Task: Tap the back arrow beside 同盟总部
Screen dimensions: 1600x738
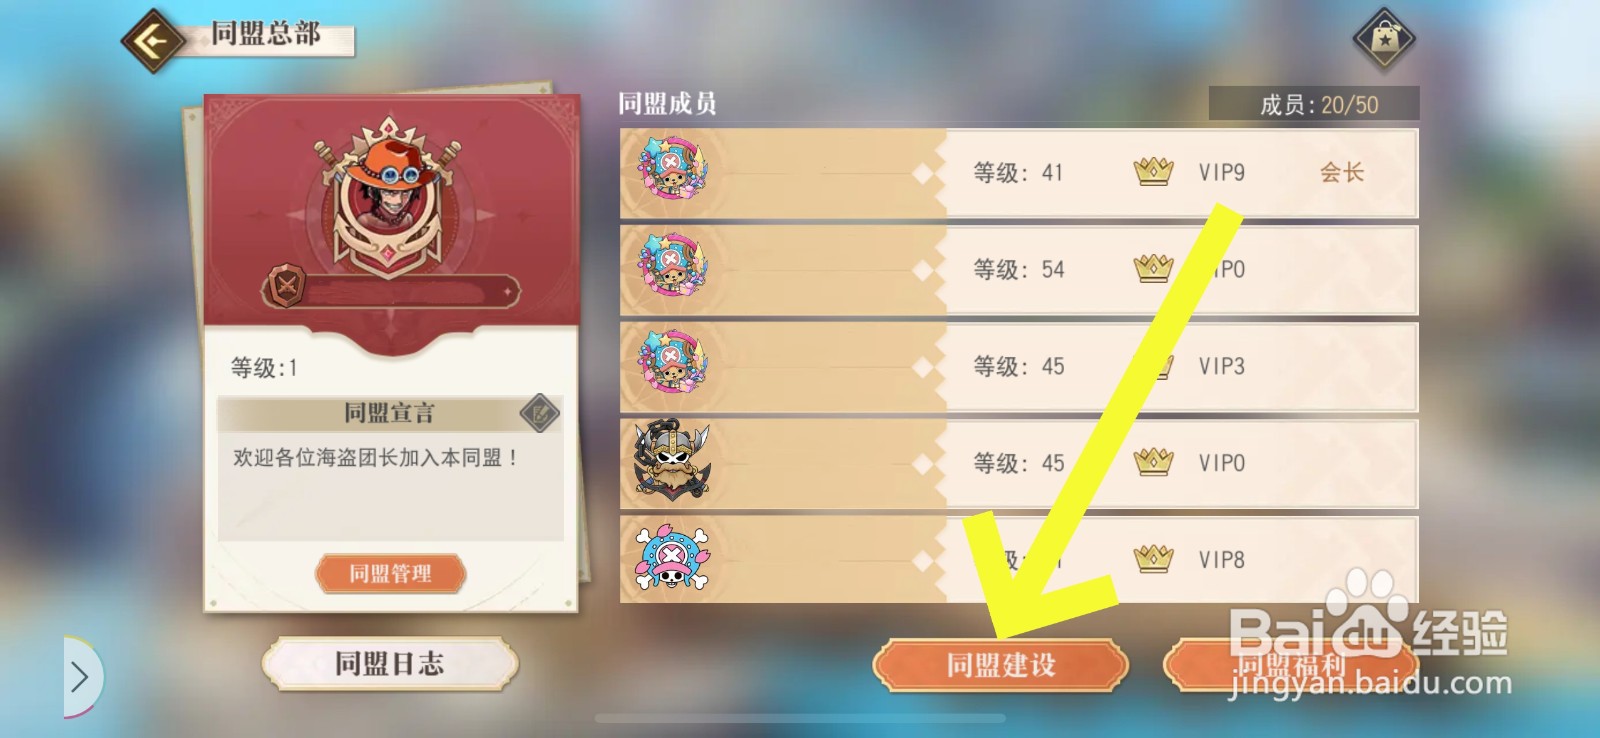Action: pyautogui.click(x=152, y=41)
